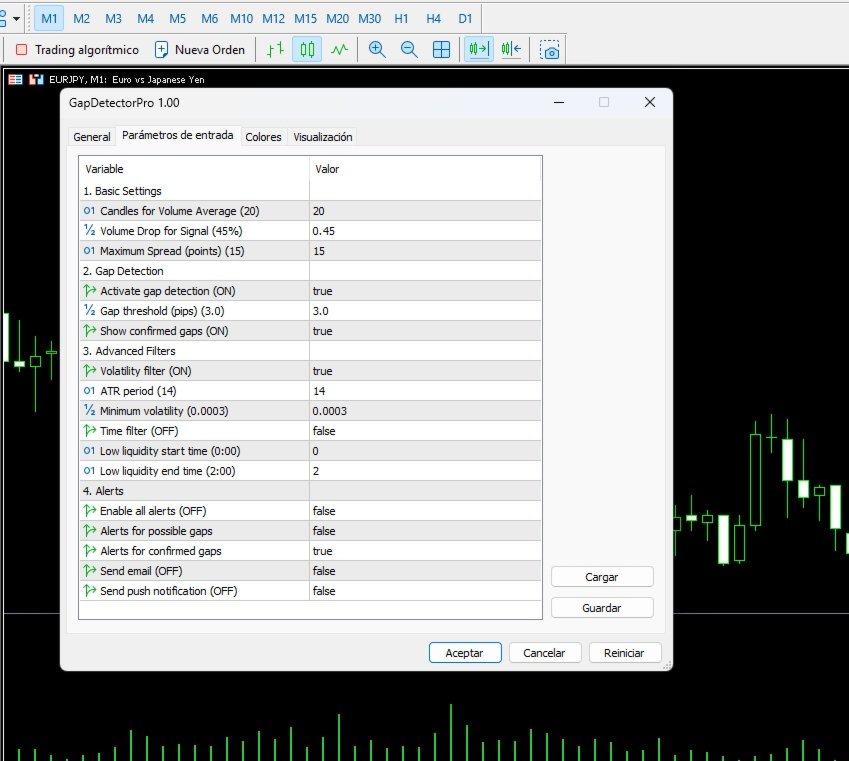The height and width of the screenshot is (761, 849).
Task: Edit the Gap threshold (pips) value field
Action: (425, 311)
